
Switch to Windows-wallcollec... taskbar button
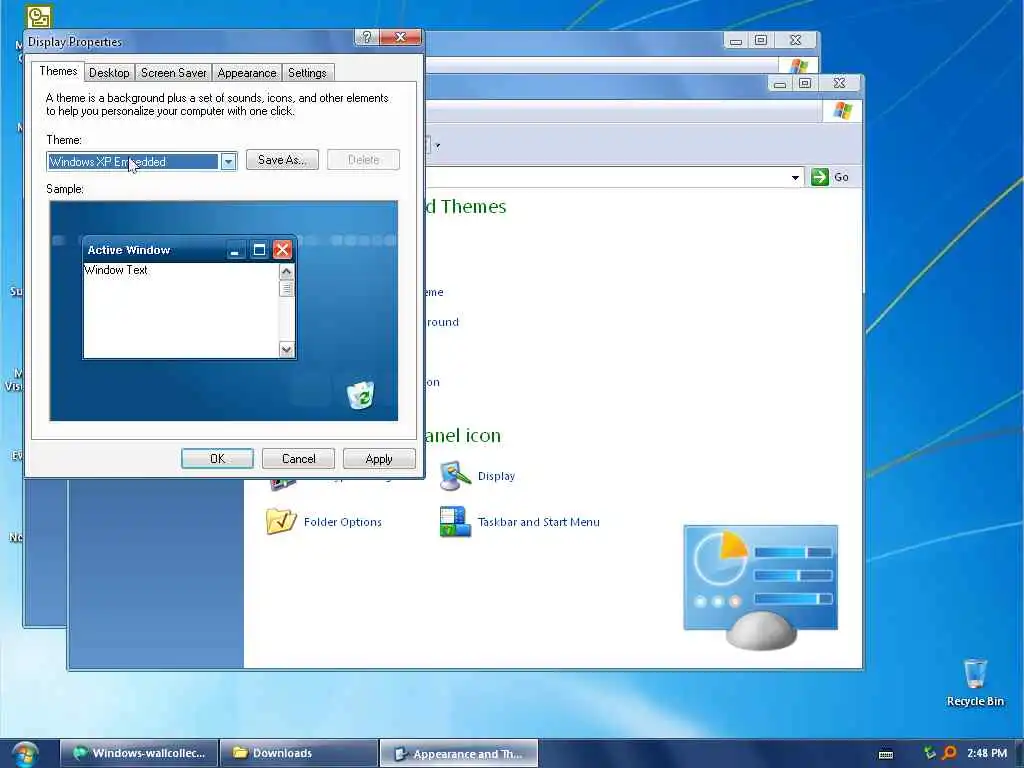(x=139, y=753)
